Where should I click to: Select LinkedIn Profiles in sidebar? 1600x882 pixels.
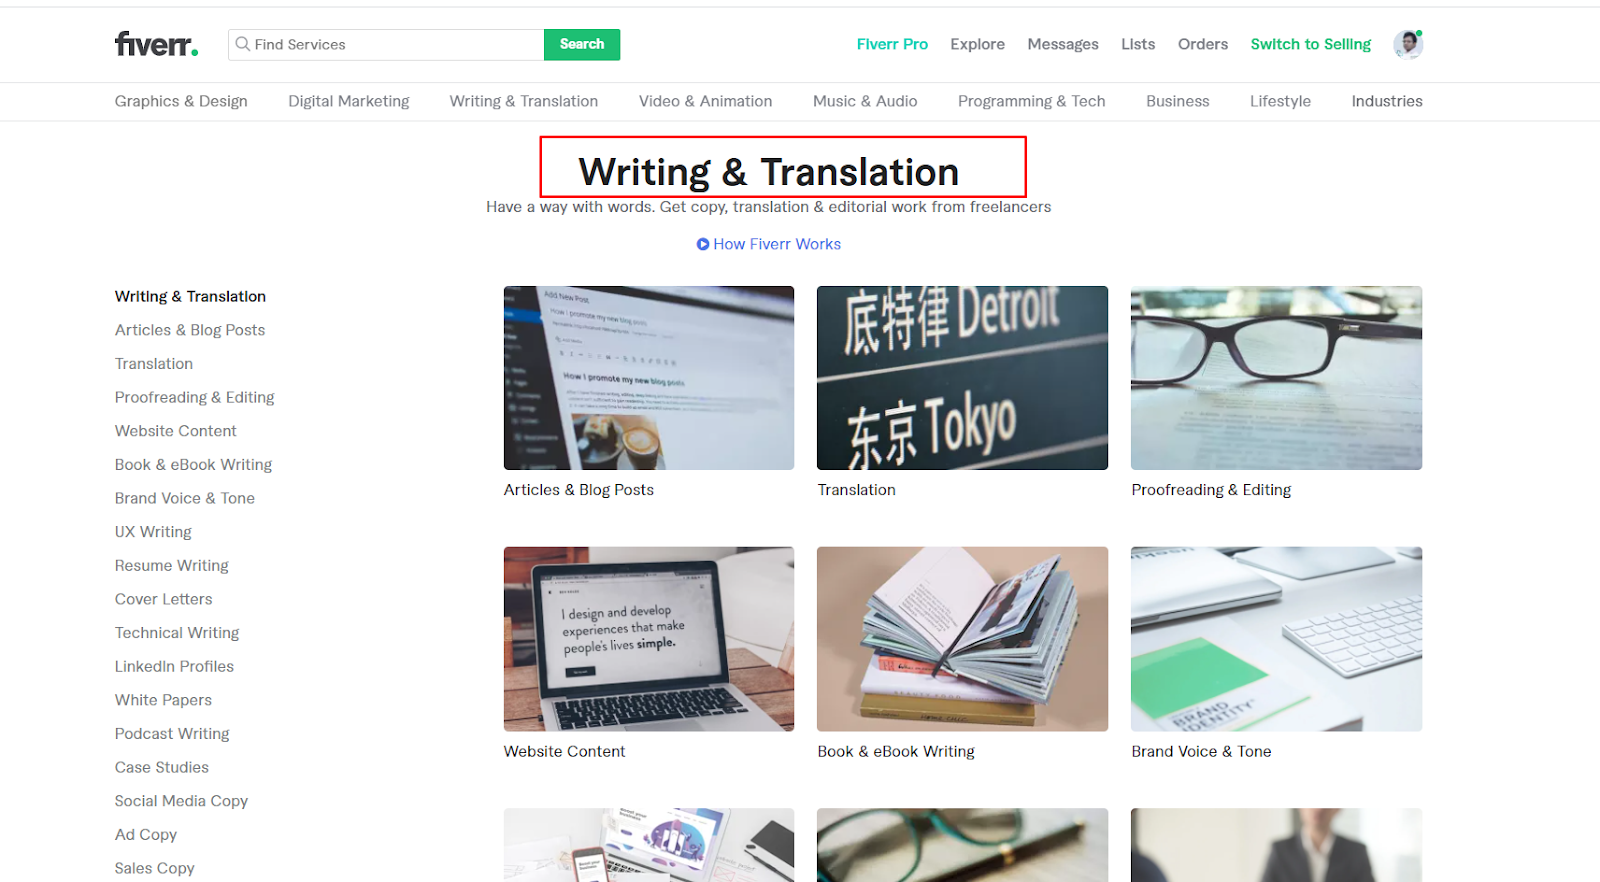coord(174,666)
